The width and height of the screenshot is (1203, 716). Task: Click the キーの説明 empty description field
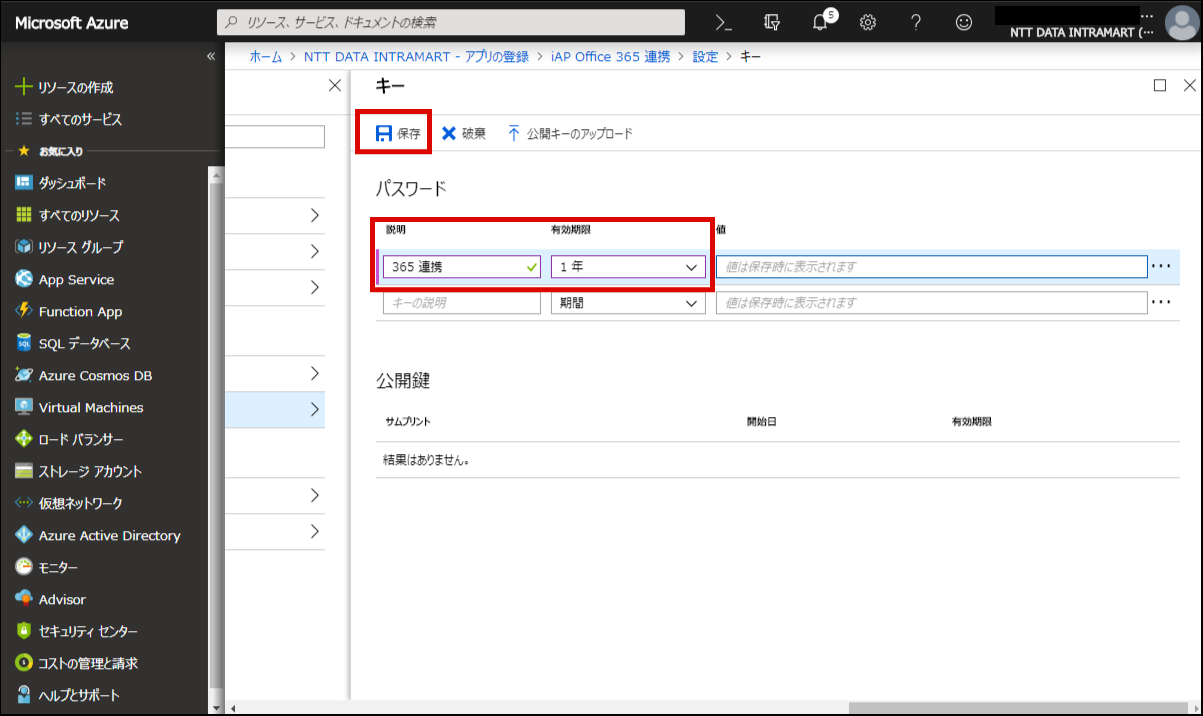pyautogui.click(x=462, y=303)
